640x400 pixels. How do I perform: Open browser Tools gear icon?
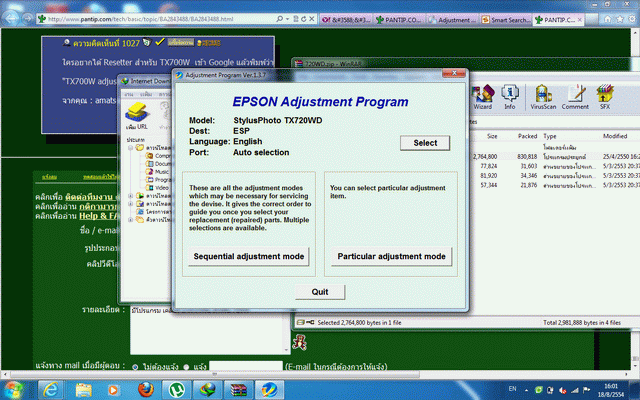[632, 19]
